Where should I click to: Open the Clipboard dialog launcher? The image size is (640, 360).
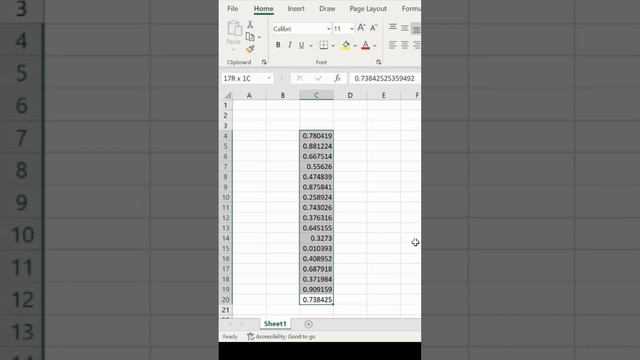[264, 62]
